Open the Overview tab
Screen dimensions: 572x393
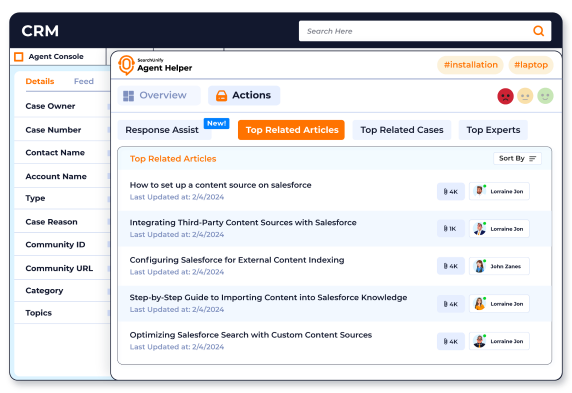click(x=159, y=95)
